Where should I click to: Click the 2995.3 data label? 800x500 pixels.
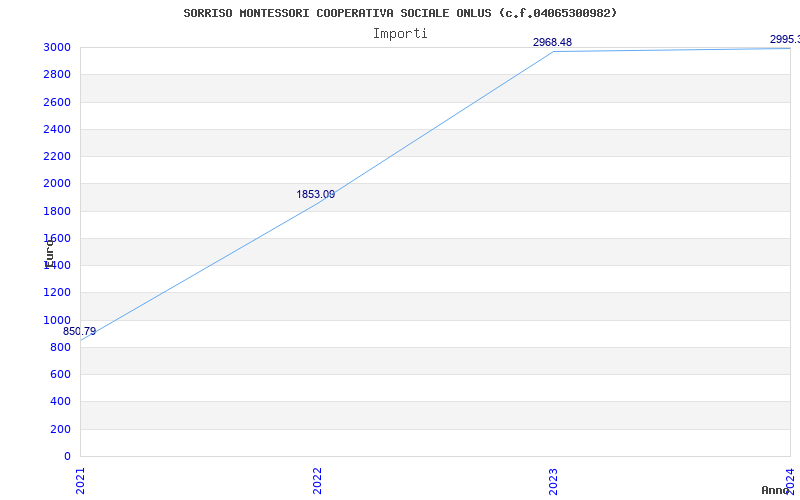[784, 39]
